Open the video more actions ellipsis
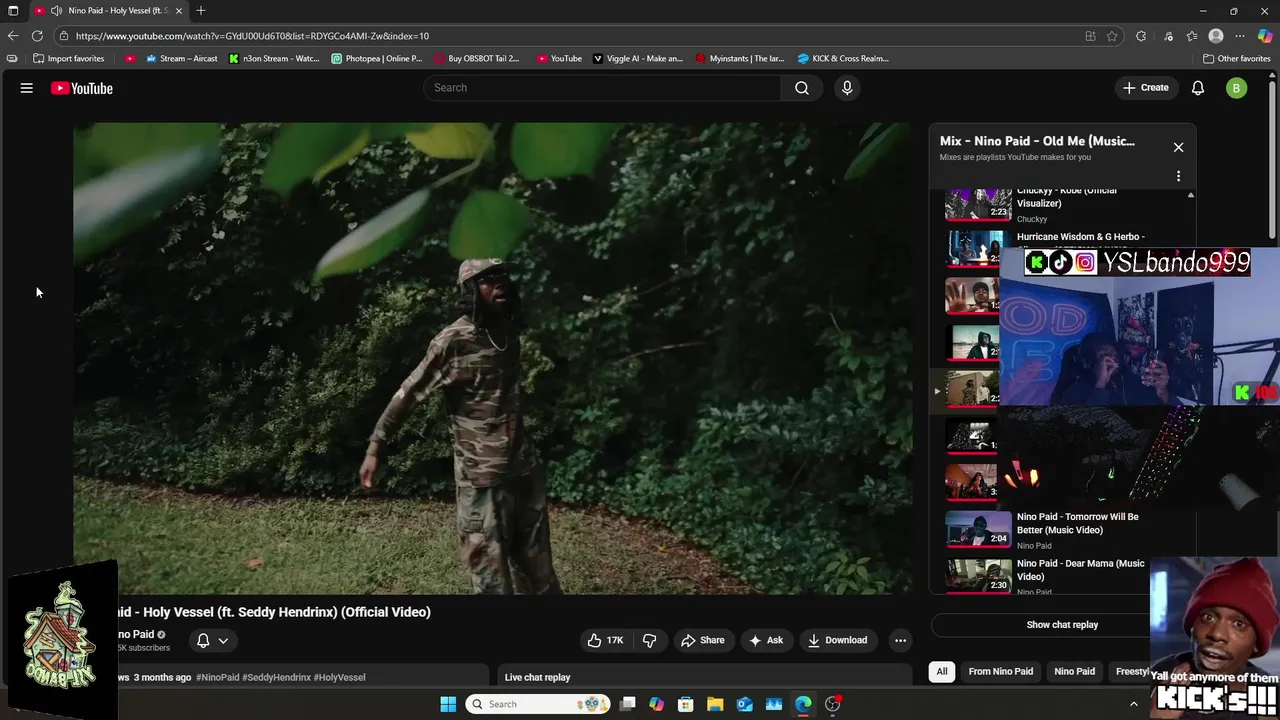1280x720 pixels. pos(900,640)
